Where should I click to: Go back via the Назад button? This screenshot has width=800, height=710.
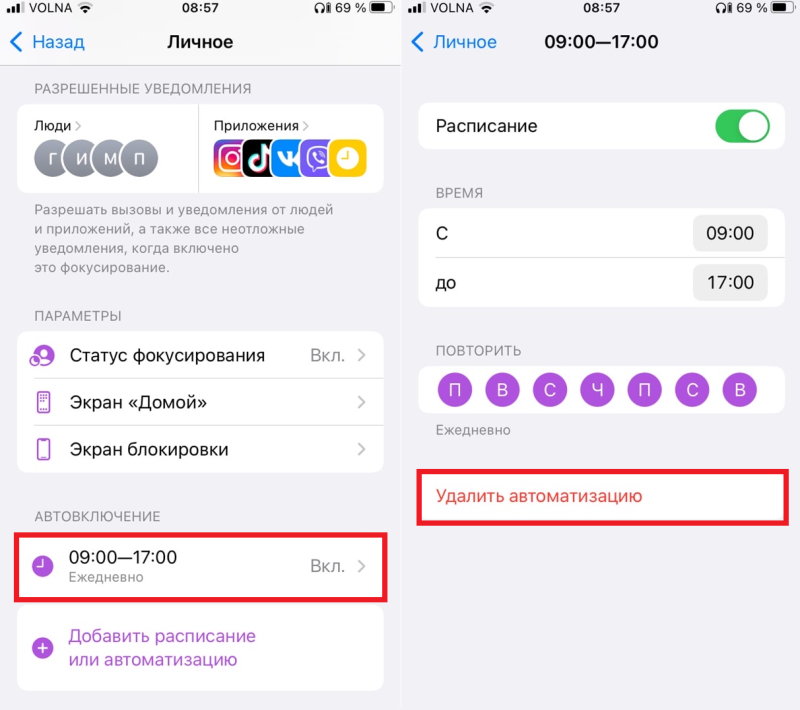click(47, 42)
